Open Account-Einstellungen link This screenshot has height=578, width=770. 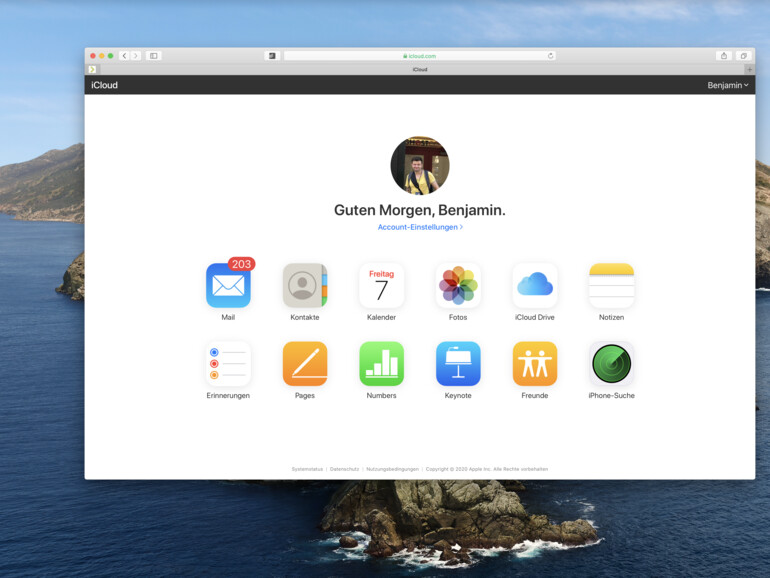pos(420,227)
